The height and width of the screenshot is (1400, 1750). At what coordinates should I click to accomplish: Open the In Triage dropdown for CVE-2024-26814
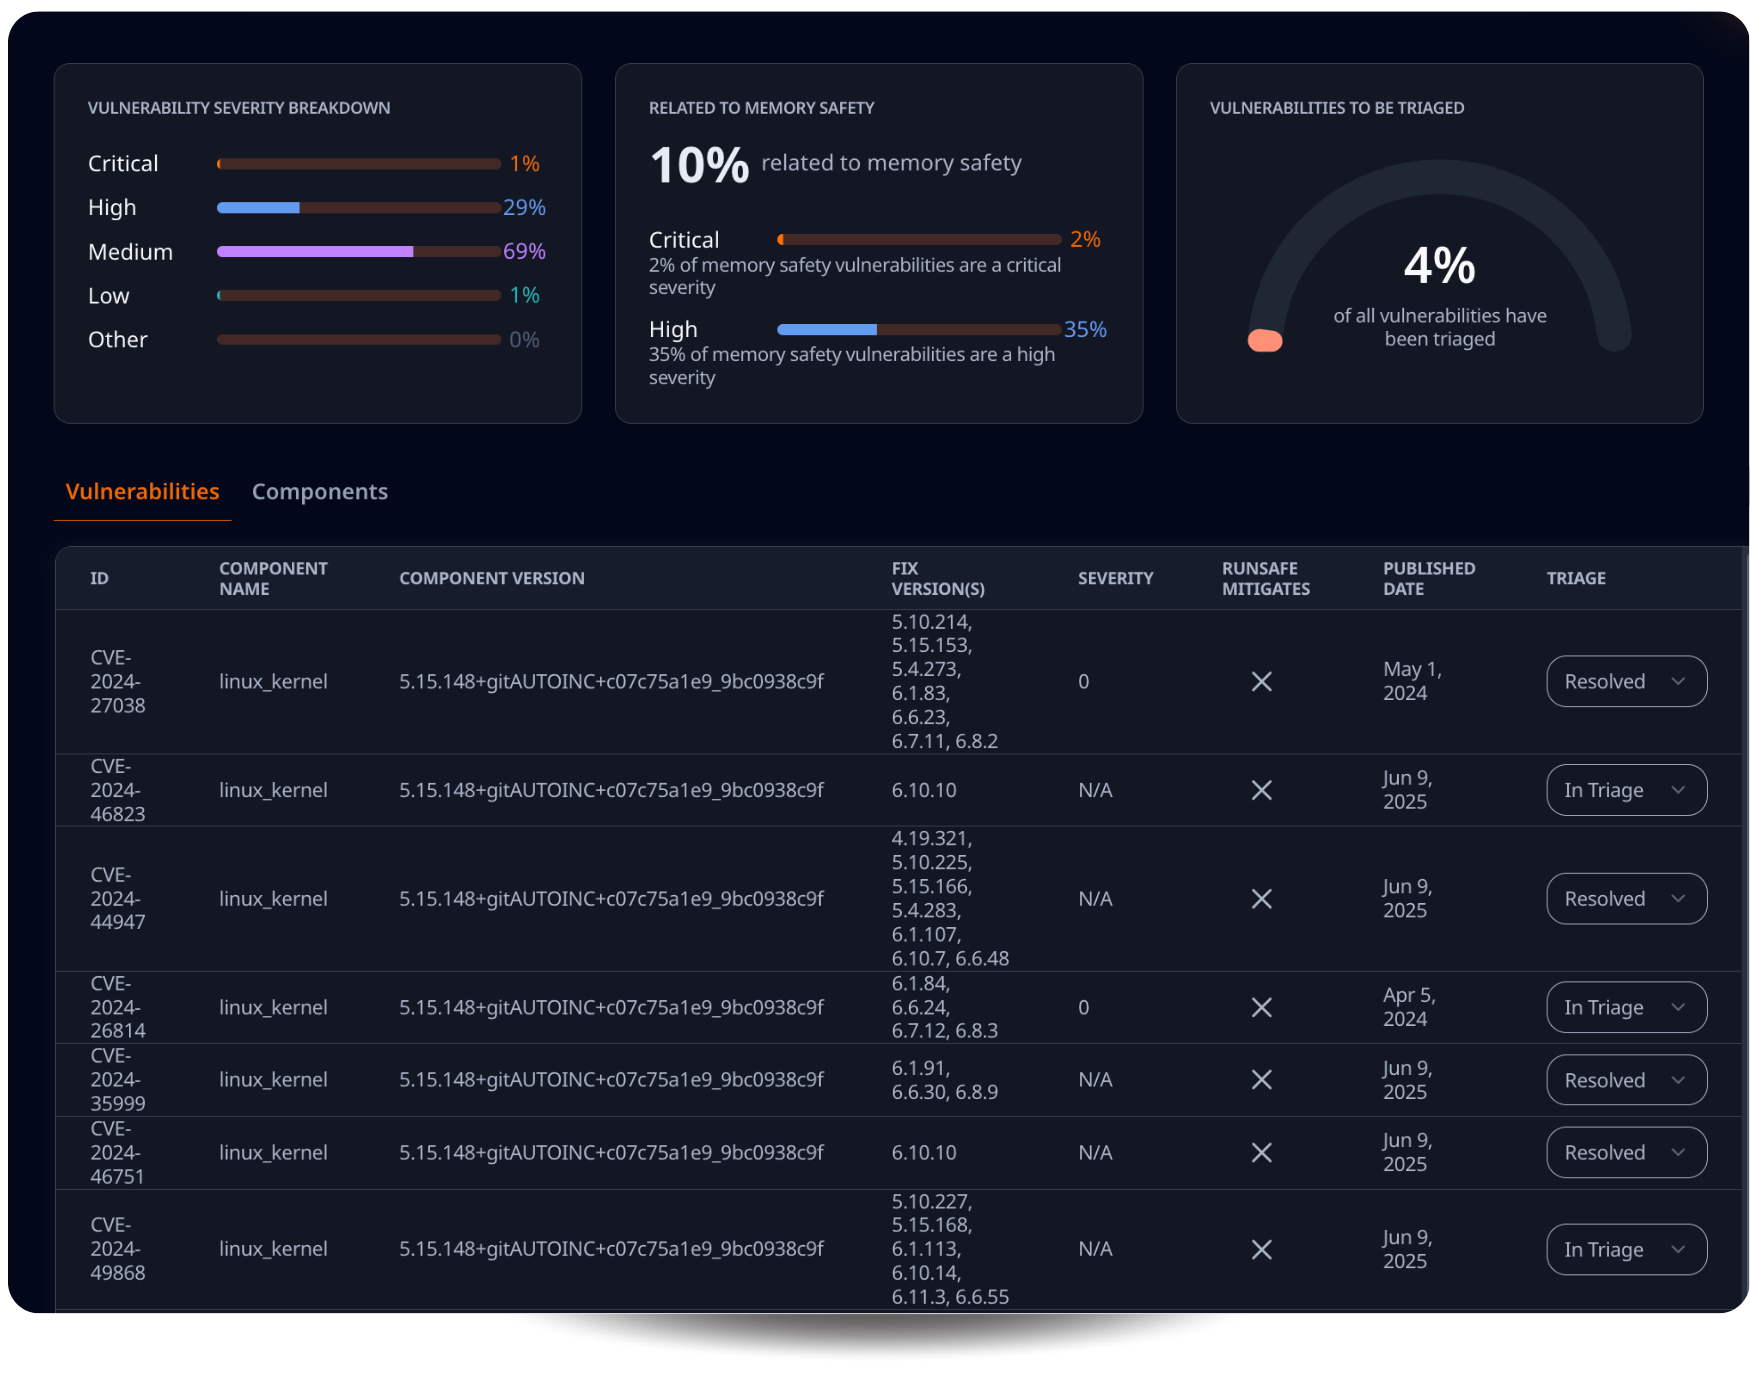coord(1626,1007)
